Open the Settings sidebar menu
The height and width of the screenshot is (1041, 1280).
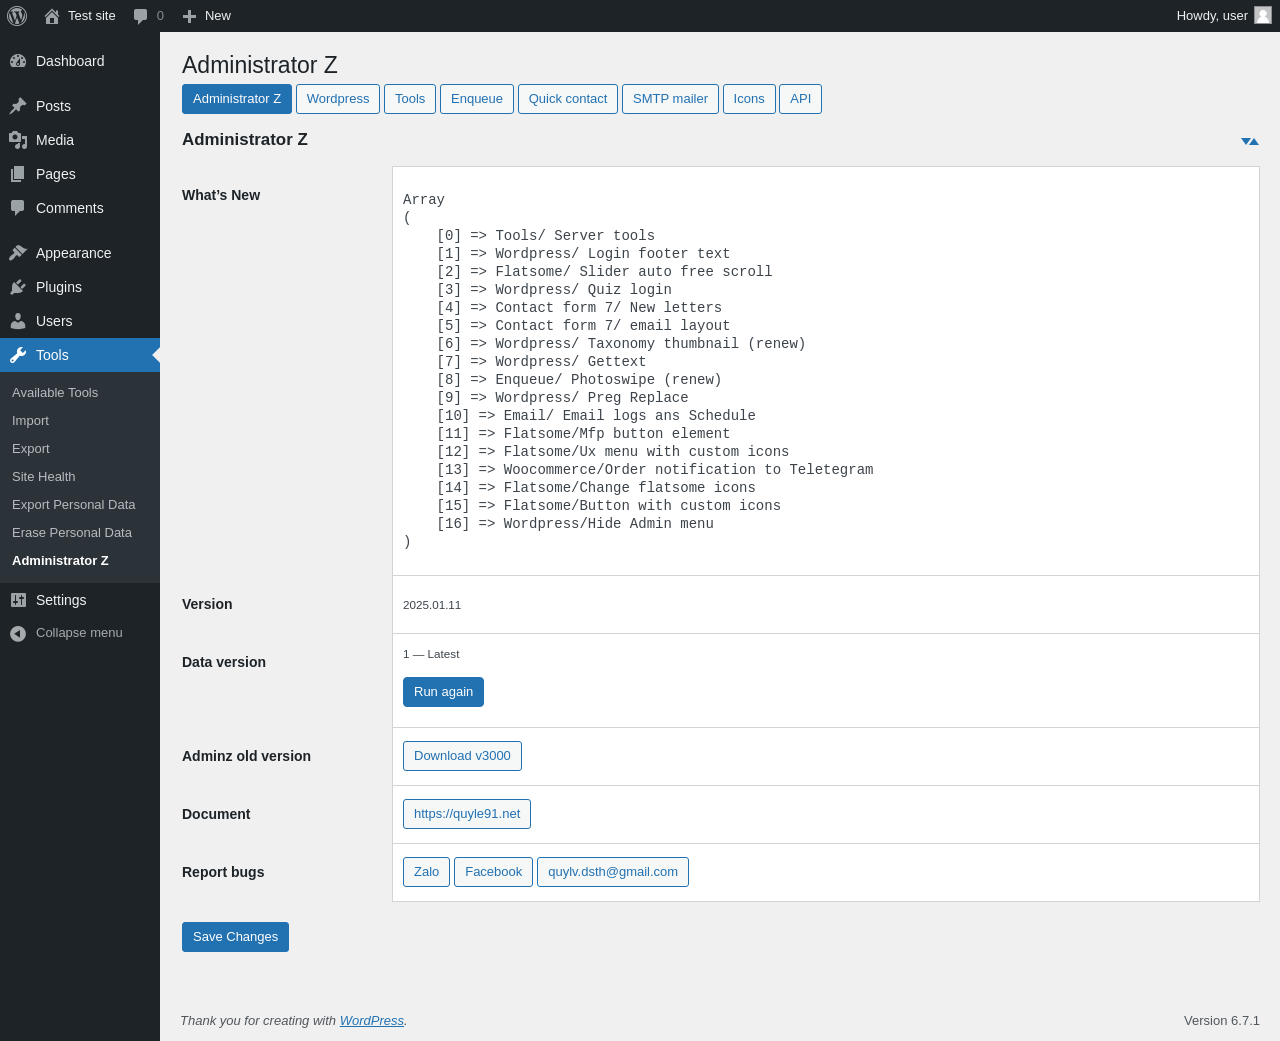point(61,600)
